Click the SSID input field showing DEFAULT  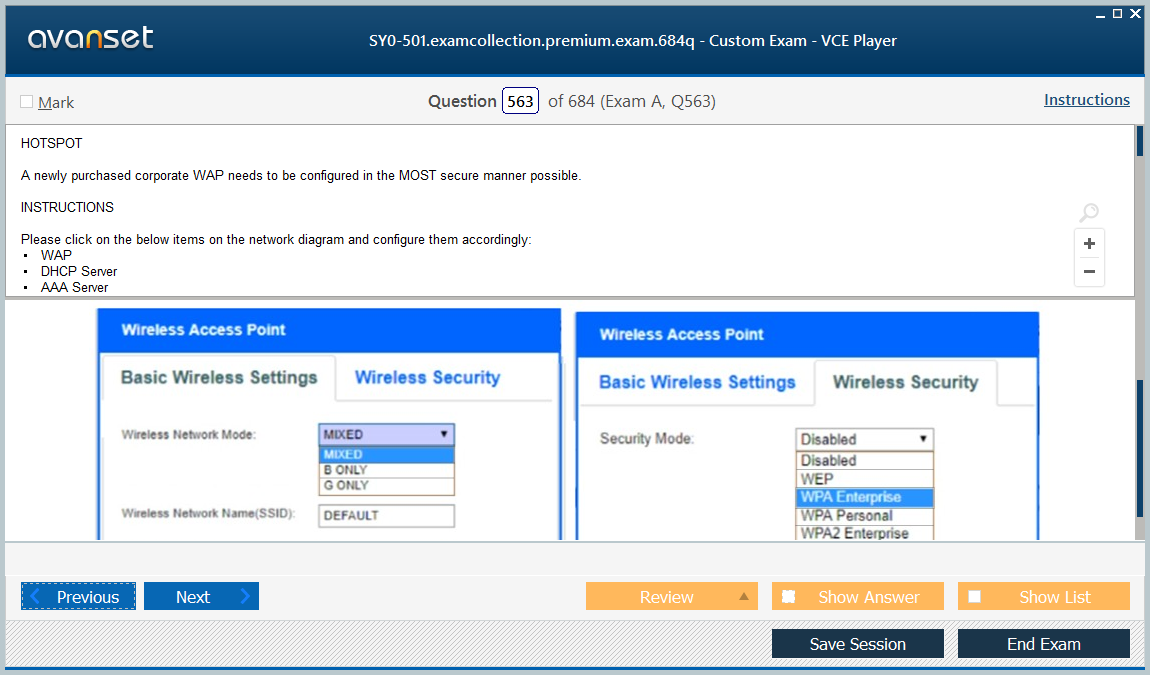point(386,516)
